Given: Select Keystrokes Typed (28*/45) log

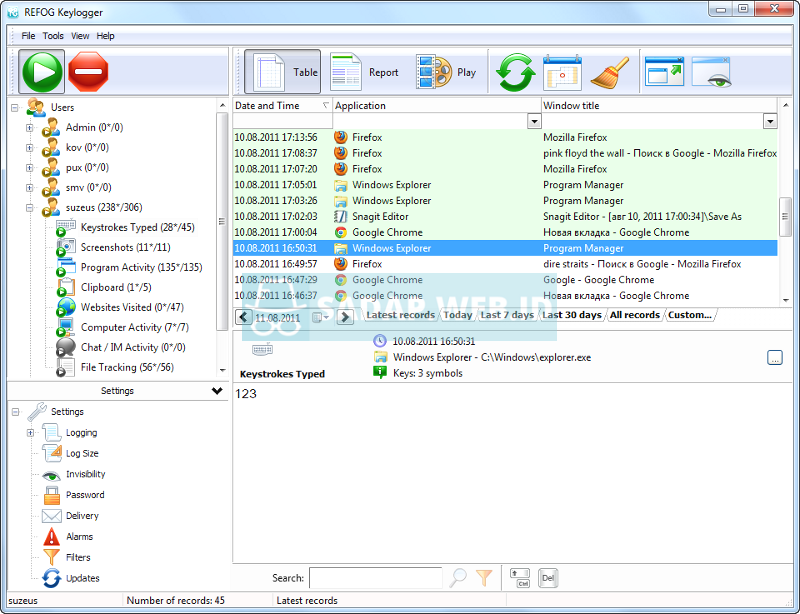Looking at the screenshot, I should (137, 227).
